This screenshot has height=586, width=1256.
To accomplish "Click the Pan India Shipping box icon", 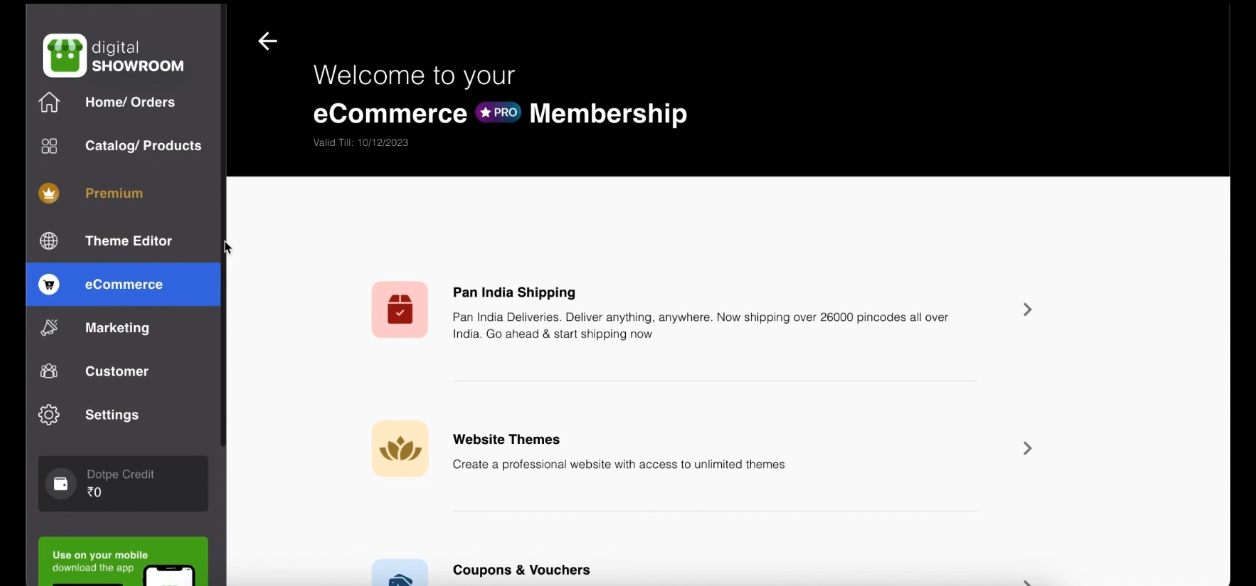I will click(x=400, y=310).
